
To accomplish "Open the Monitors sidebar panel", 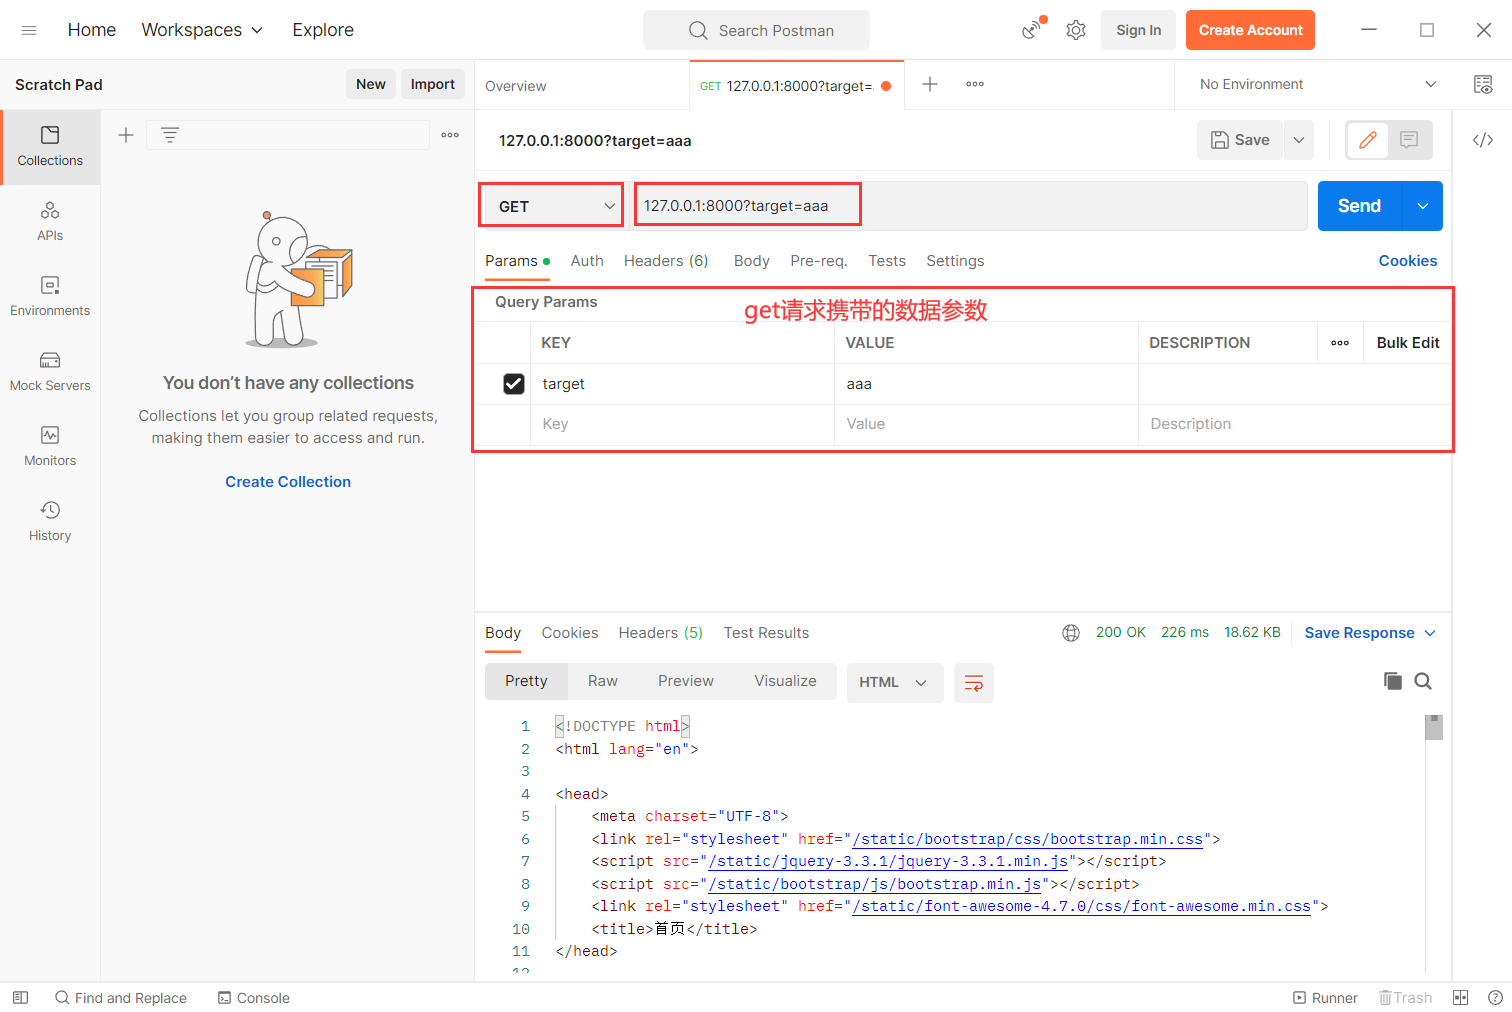I will [x=50, y=447].
